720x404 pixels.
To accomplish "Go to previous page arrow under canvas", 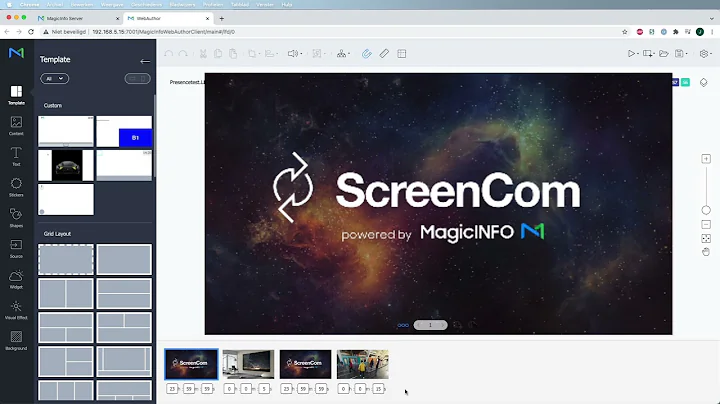I will 419,325.
